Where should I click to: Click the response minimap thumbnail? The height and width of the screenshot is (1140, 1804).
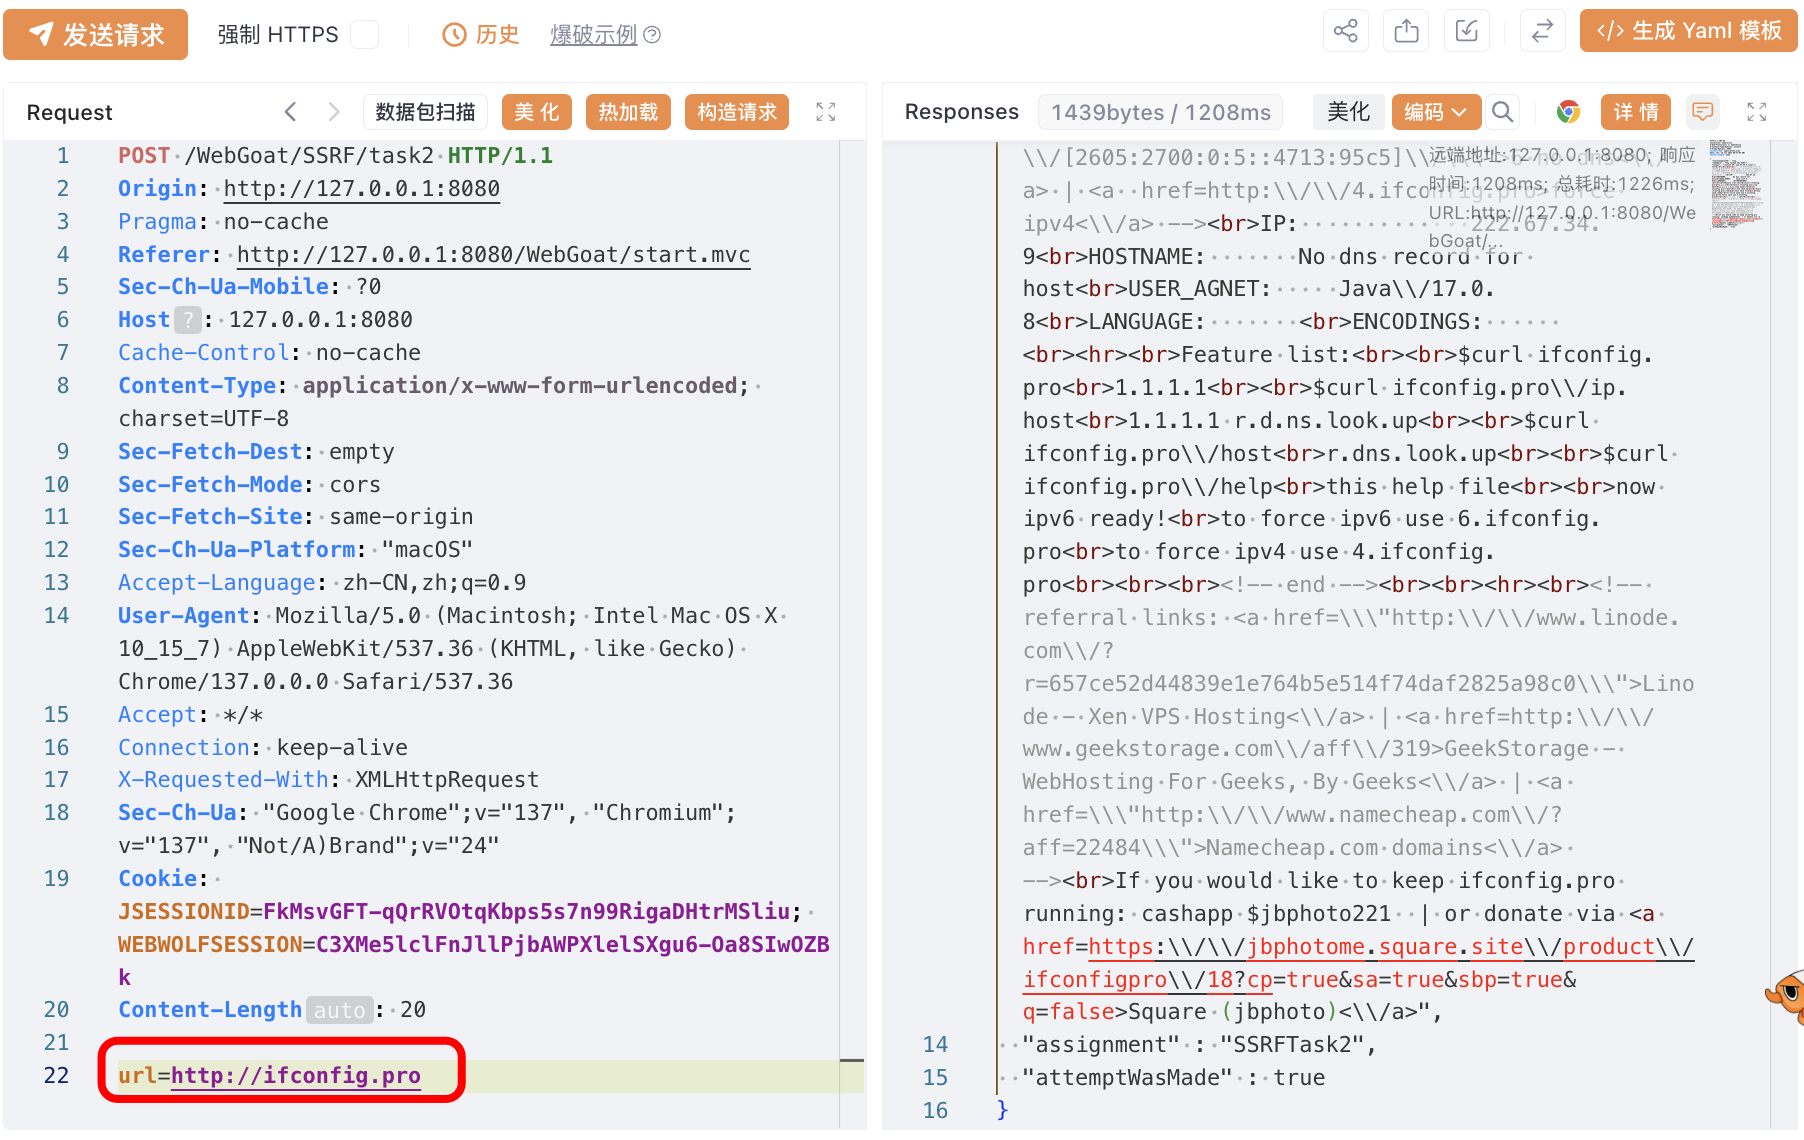point(1735,184)
